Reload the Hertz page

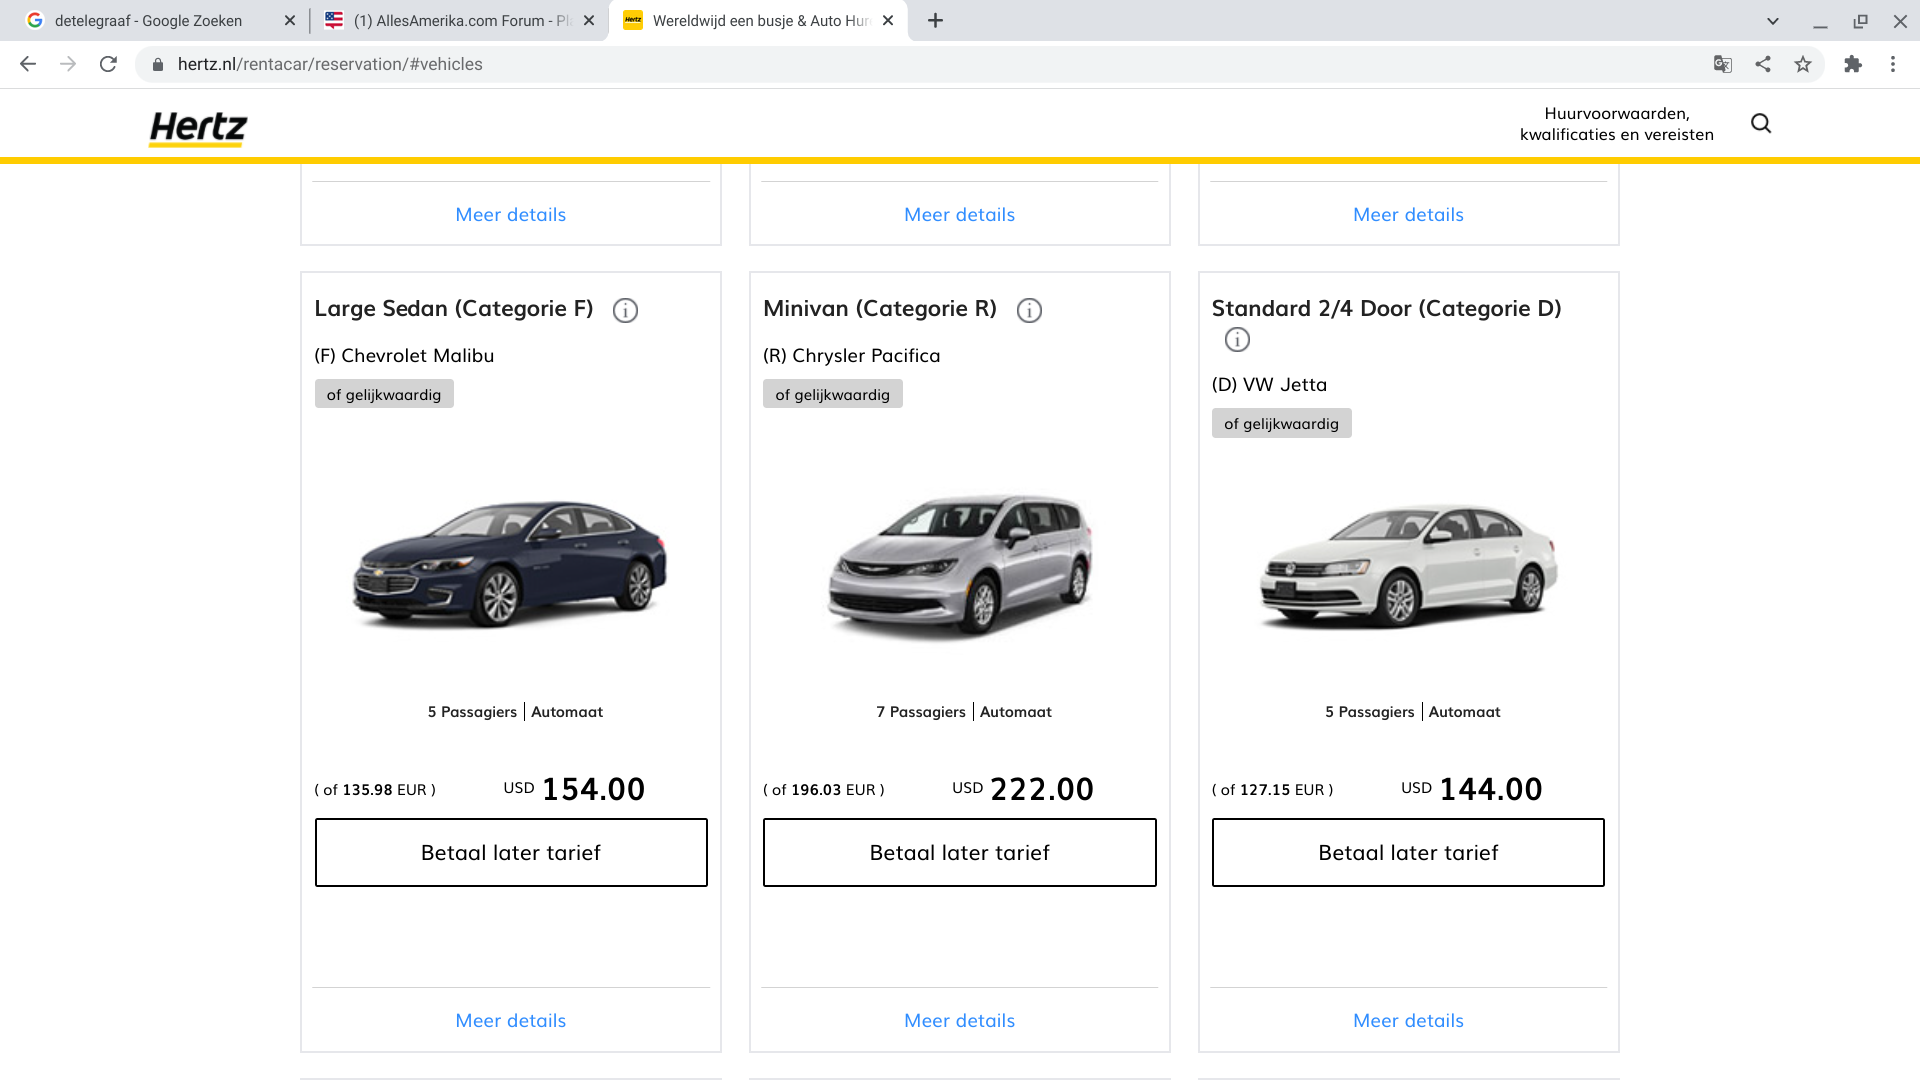pos(108,64)
